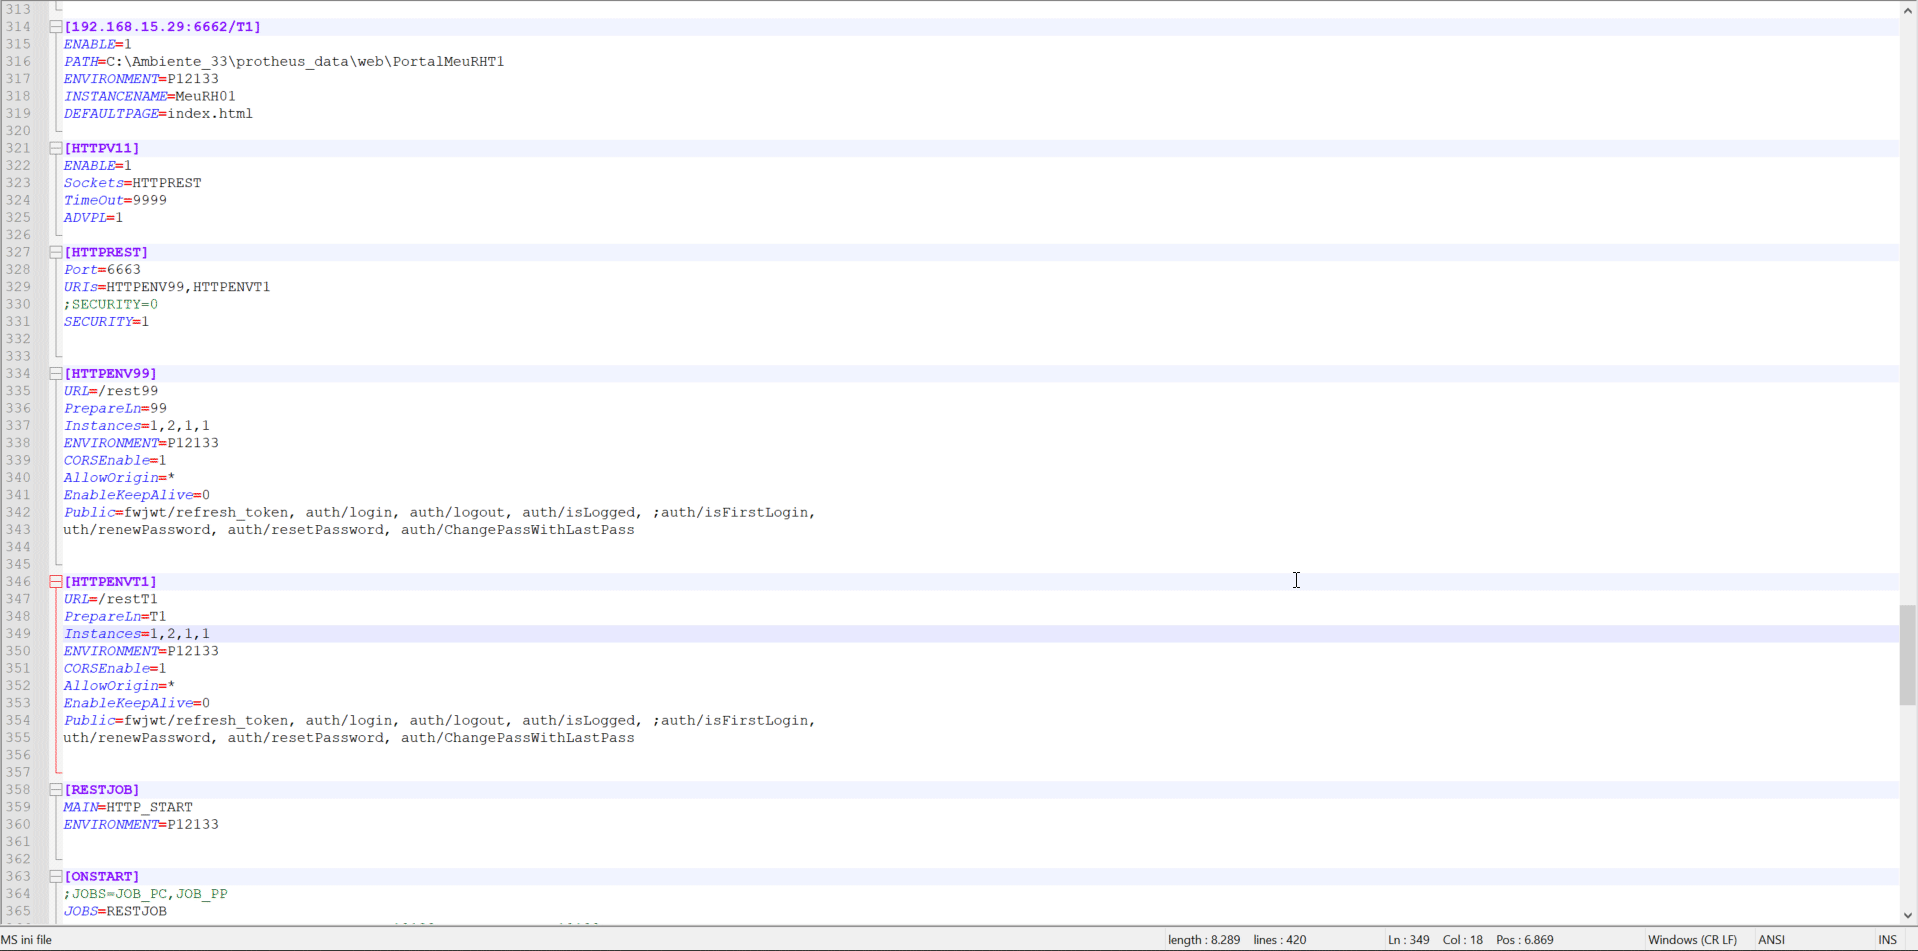
Task: Click on 'DEFAULTPAGE=index.html' line
Action: 158,114
